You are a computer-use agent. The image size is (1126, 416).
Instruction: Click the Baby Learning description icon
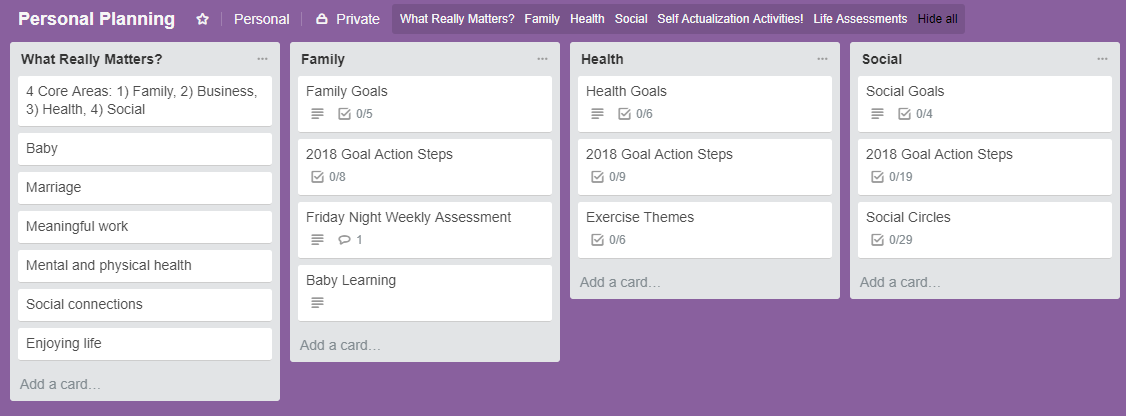[318, 303]
